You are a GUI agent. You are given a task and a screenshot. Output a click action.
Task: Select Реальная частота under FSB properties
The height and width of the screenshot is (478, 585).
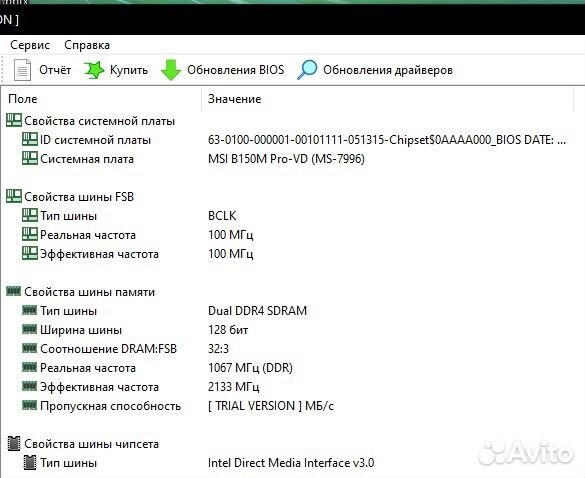point(88,235)
